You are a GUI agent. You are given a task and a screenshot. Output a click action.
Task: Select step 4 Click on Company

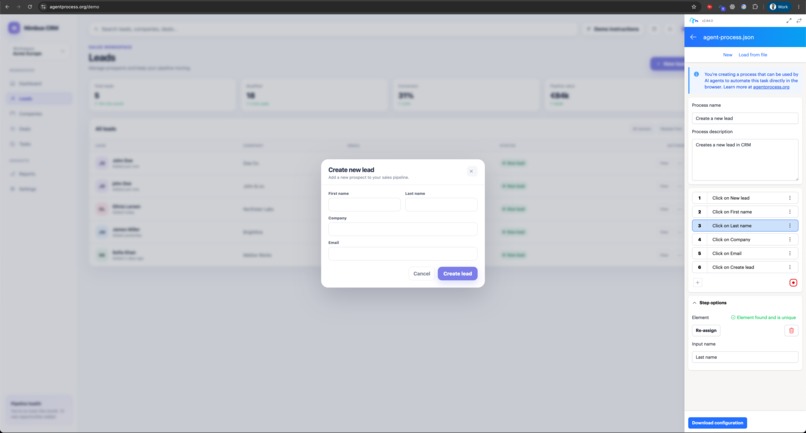click(745, 240)
